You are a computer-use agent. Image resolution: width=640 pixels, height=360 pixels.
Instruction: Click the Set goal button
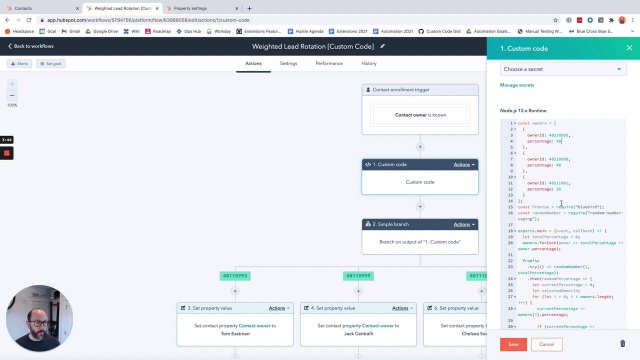coord(51,64)
